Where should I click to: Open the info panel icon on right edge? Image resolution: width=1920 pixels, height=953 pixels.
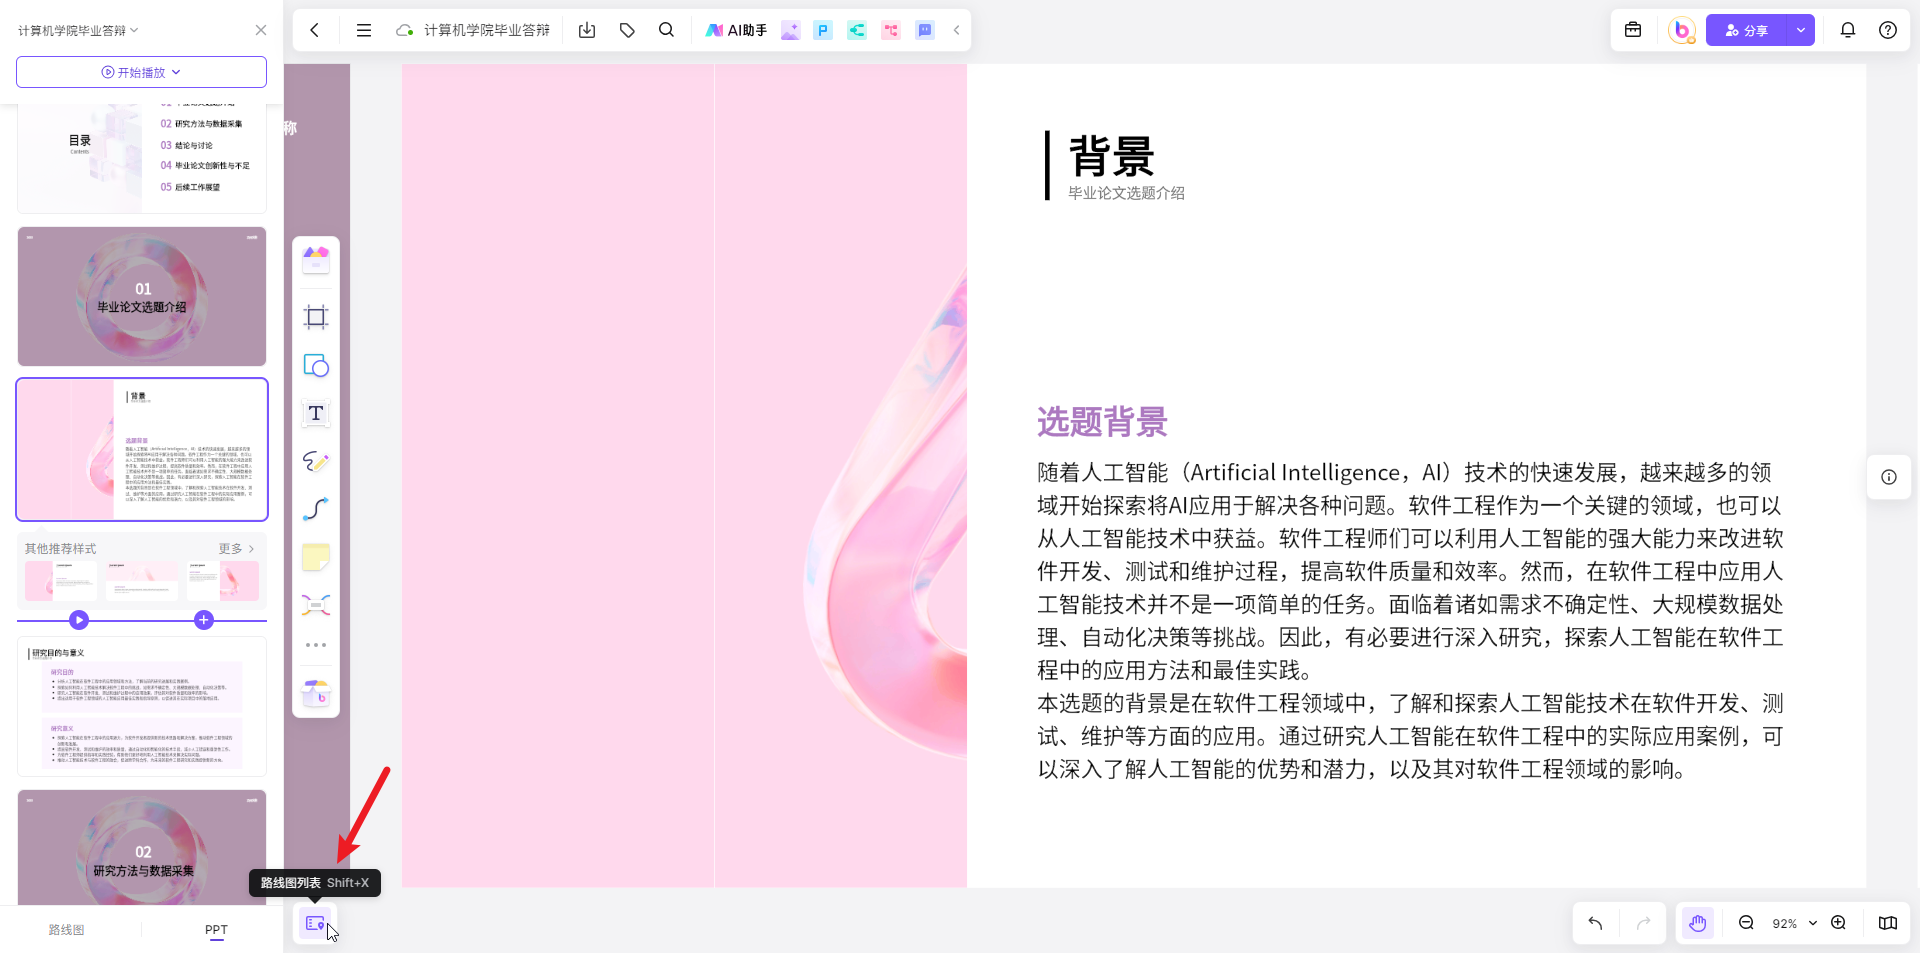pos(1889,477)
